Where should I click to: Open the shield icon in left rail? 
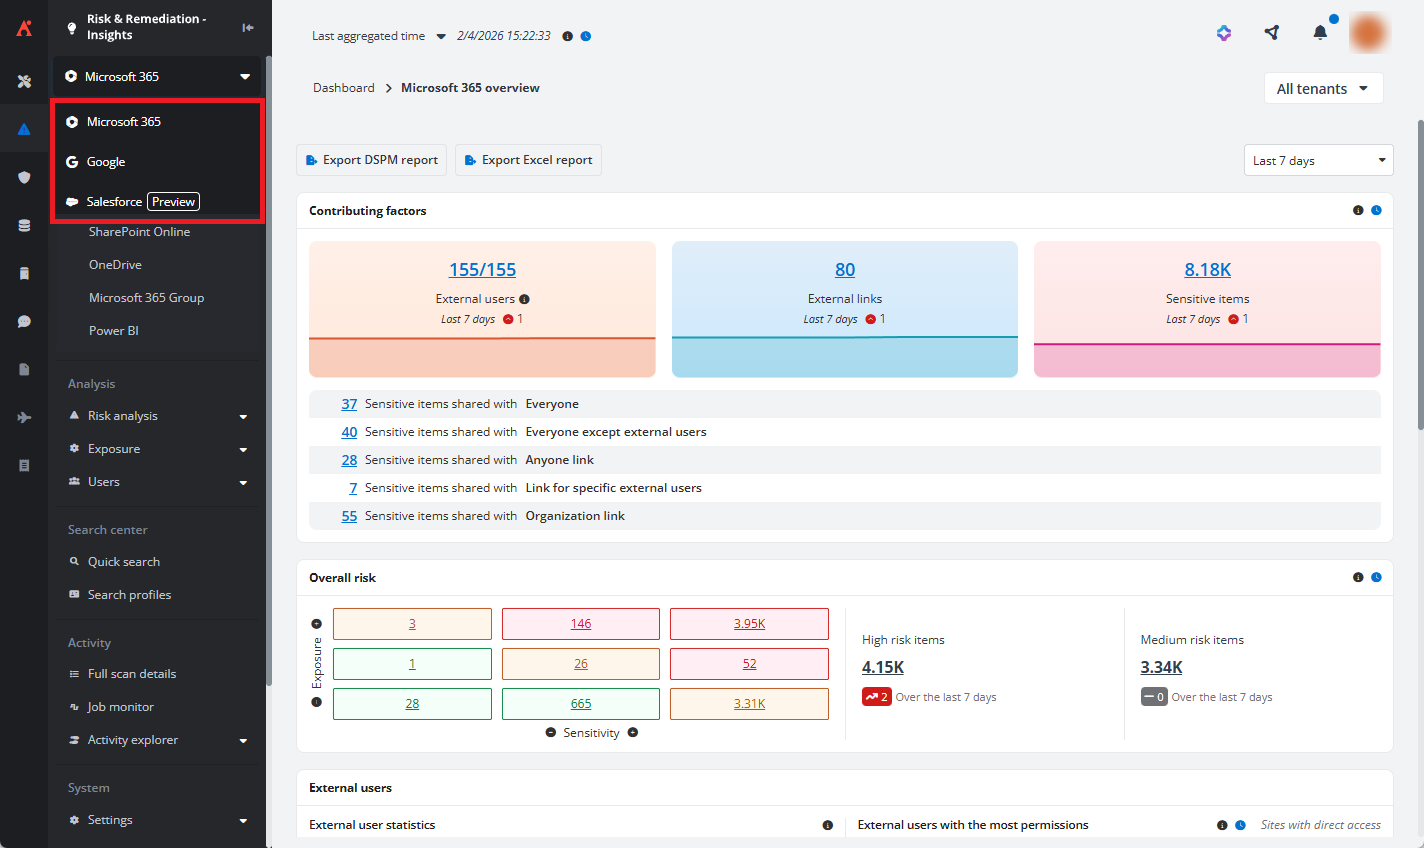[x=24, y=177]
